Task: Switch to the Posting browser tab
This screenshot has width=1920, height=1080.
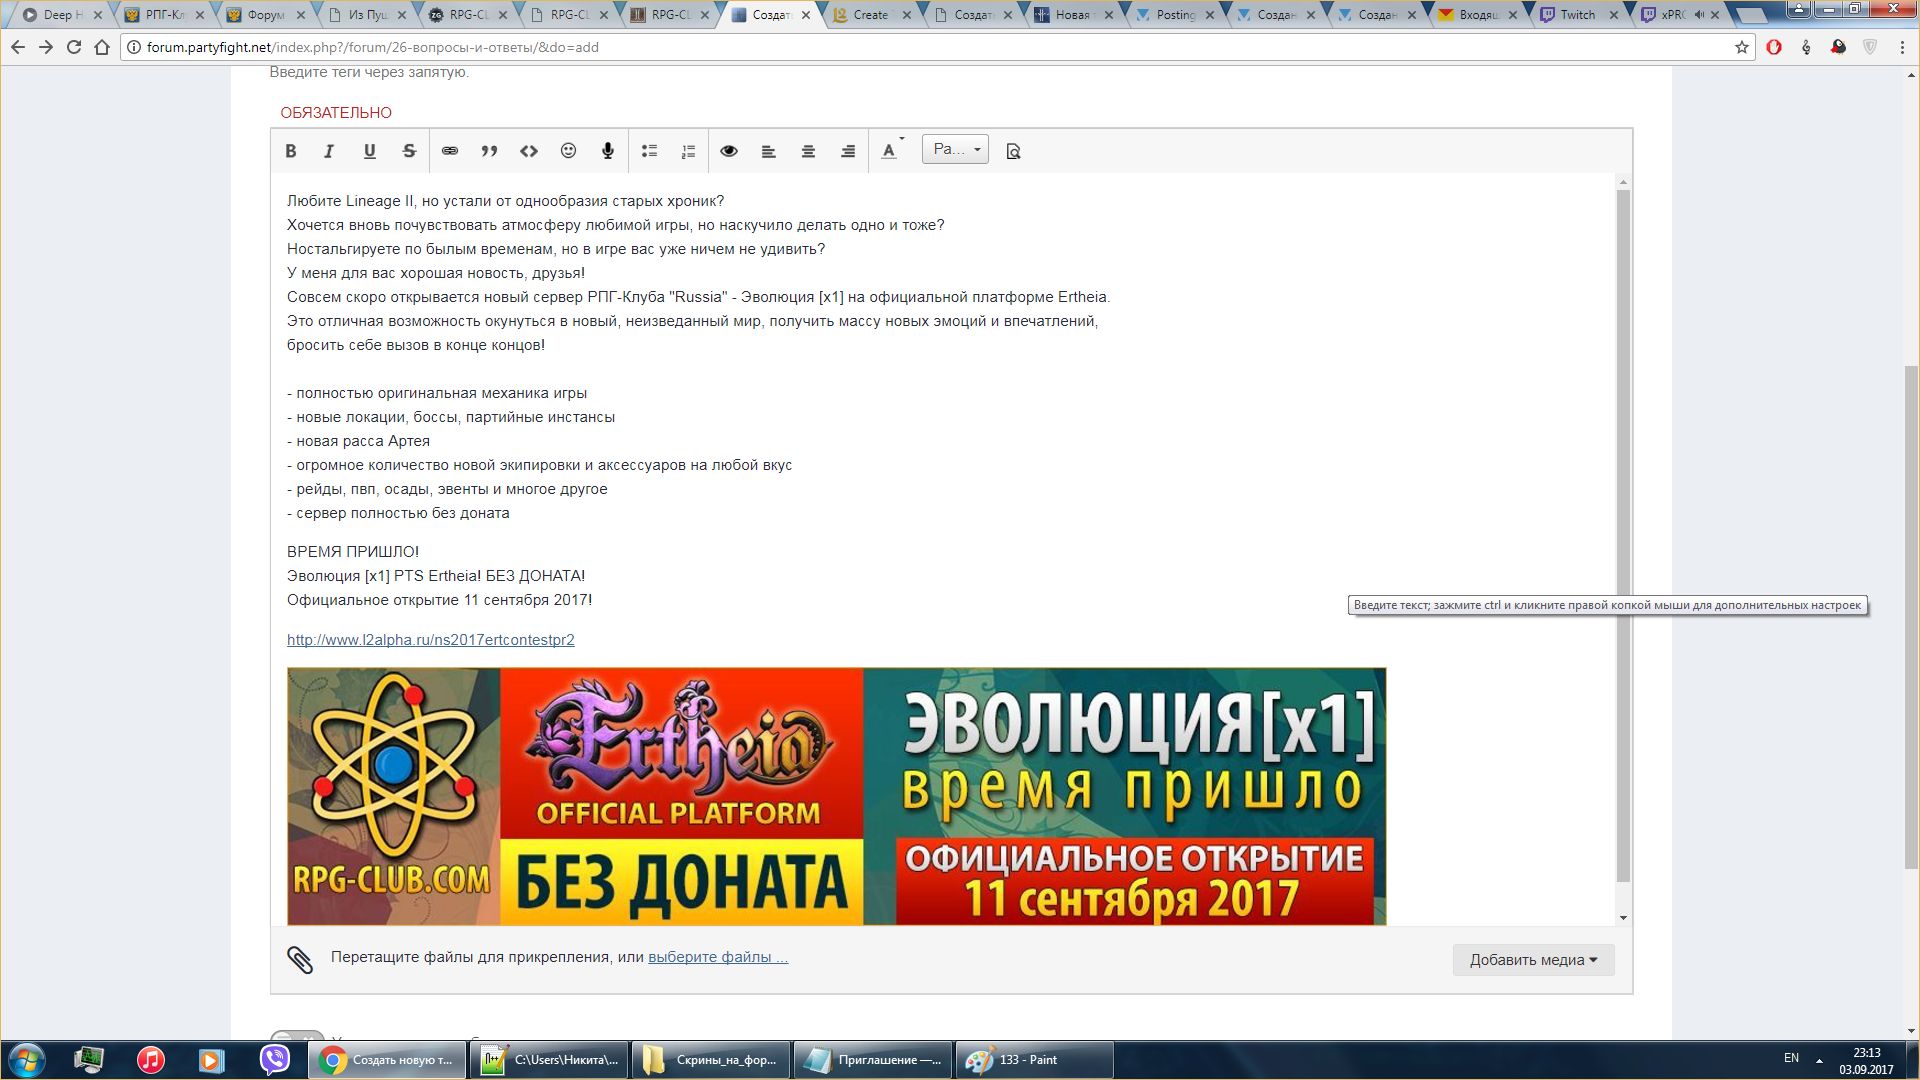Action: pyautogui.click(x=1172, y=15)
